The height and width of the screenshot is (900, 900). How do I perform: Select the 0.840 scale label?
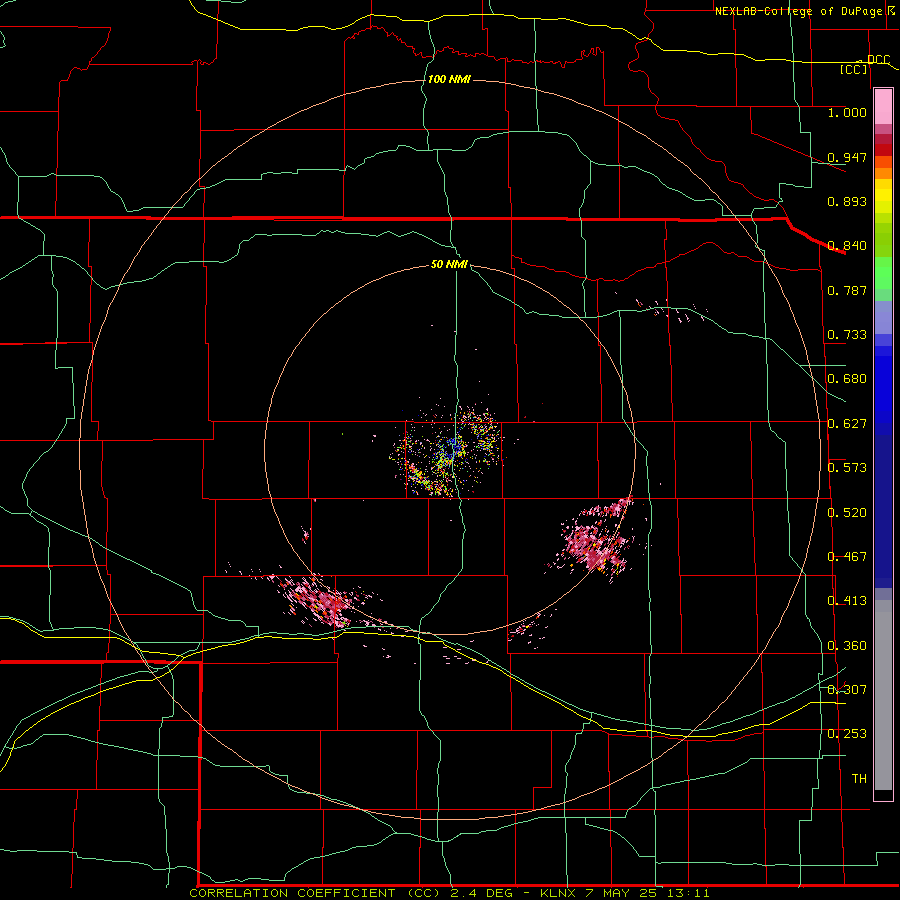tap(847, 246)
